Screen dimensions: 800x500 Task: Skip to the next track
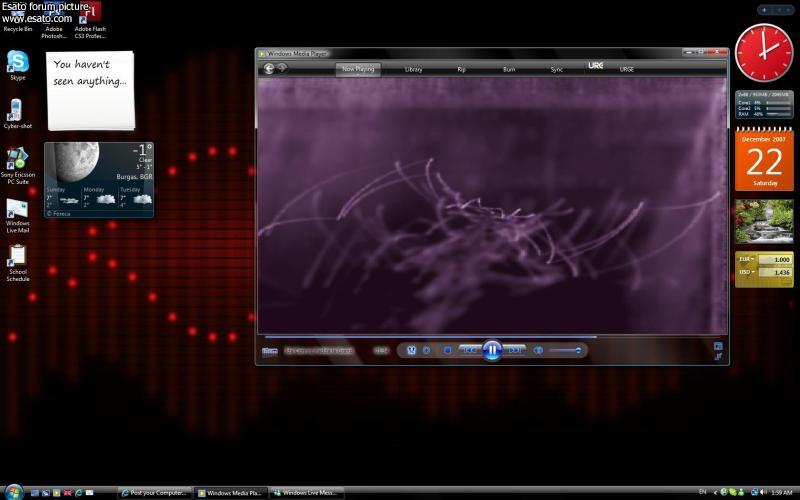(x=514, y=350)
